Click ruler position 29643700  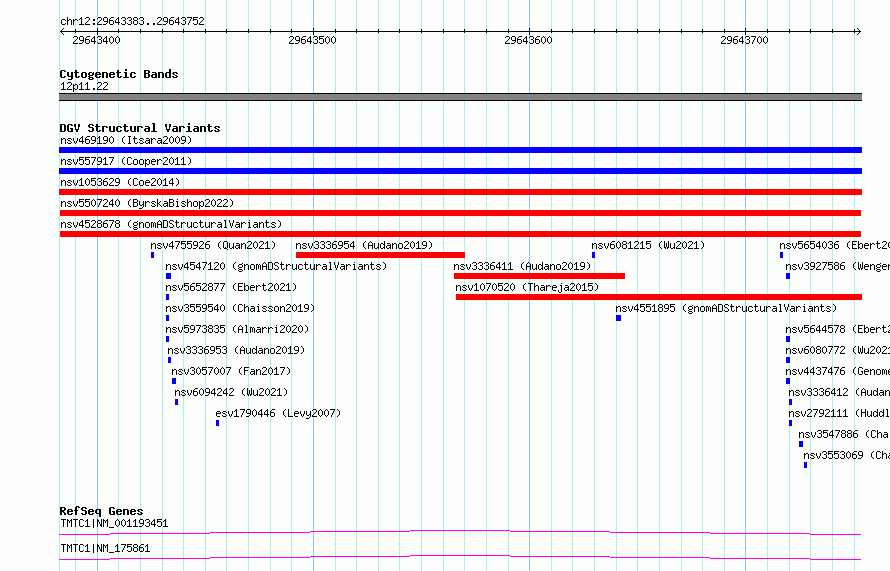(744, 40)
